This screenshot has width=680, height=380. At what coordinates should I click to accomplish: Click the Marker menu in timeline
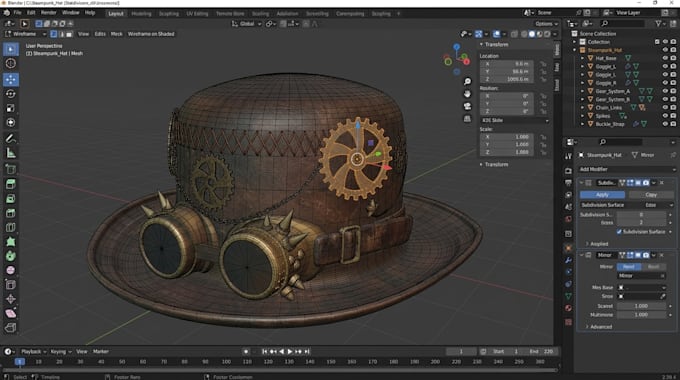point(101,351)
